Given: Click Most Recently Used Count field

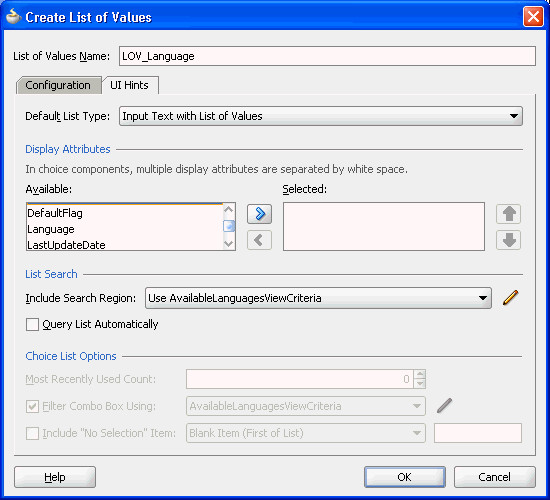Looking at the screenshot, I should coord(300,379).
